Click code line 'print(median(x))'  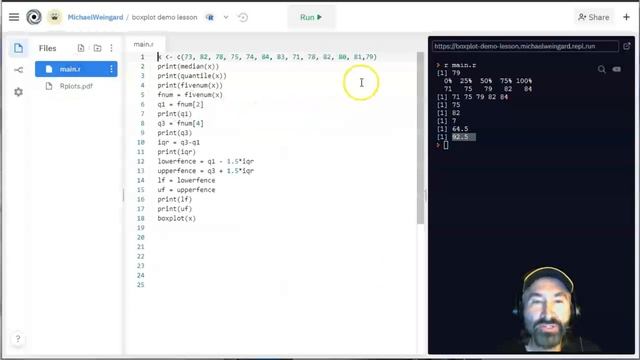tap(188, 66)
